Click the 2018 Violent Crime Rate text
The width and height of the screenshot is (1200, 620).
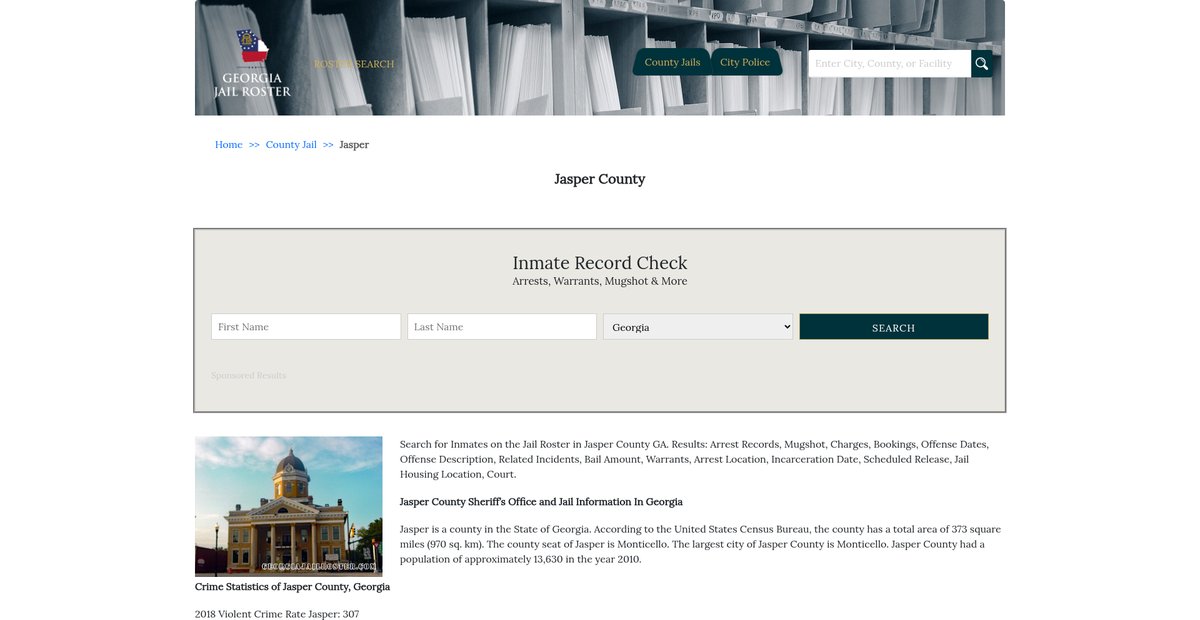[x=277, y=614]
